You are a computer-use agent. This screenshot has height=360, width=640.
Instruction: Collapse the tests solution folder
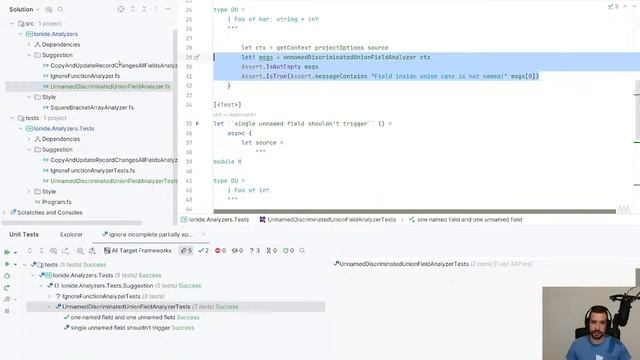(x=12, y=118)
